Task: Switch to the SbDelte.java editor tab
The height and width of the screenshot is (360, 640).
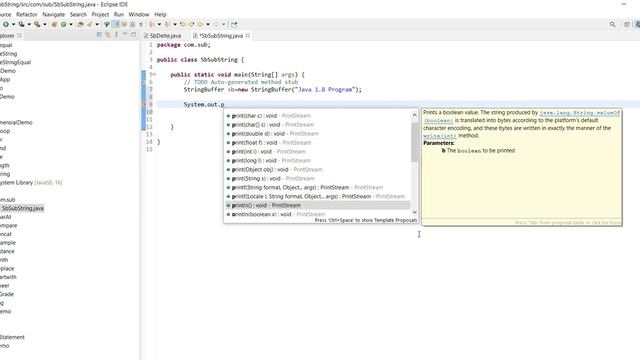Action: tap(162, 36)
